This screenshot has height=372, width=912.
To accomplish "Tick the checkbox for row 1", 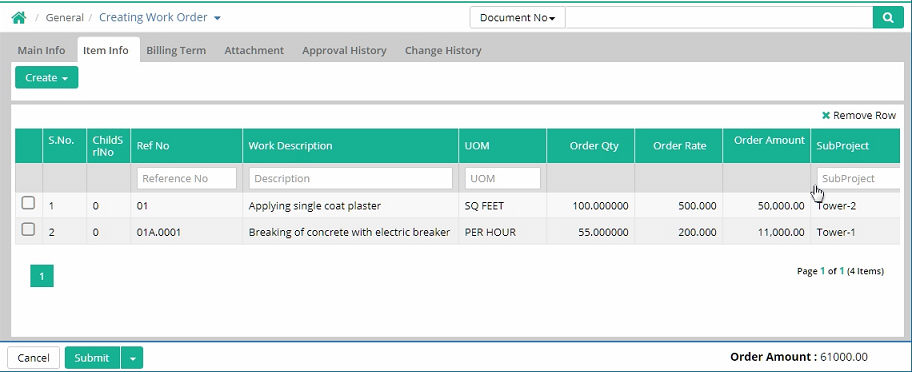I will pos(28,203).
